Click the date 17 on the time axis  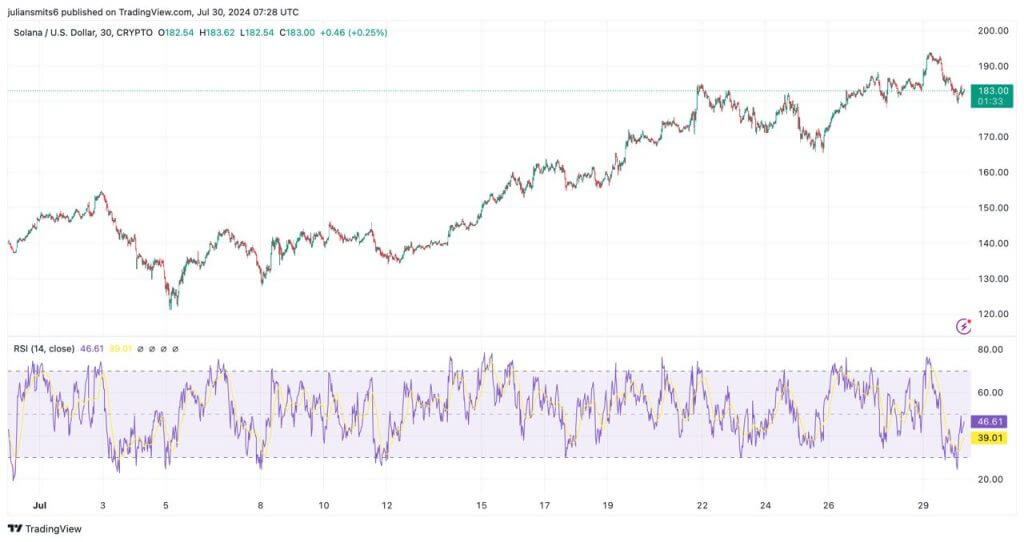545,505
